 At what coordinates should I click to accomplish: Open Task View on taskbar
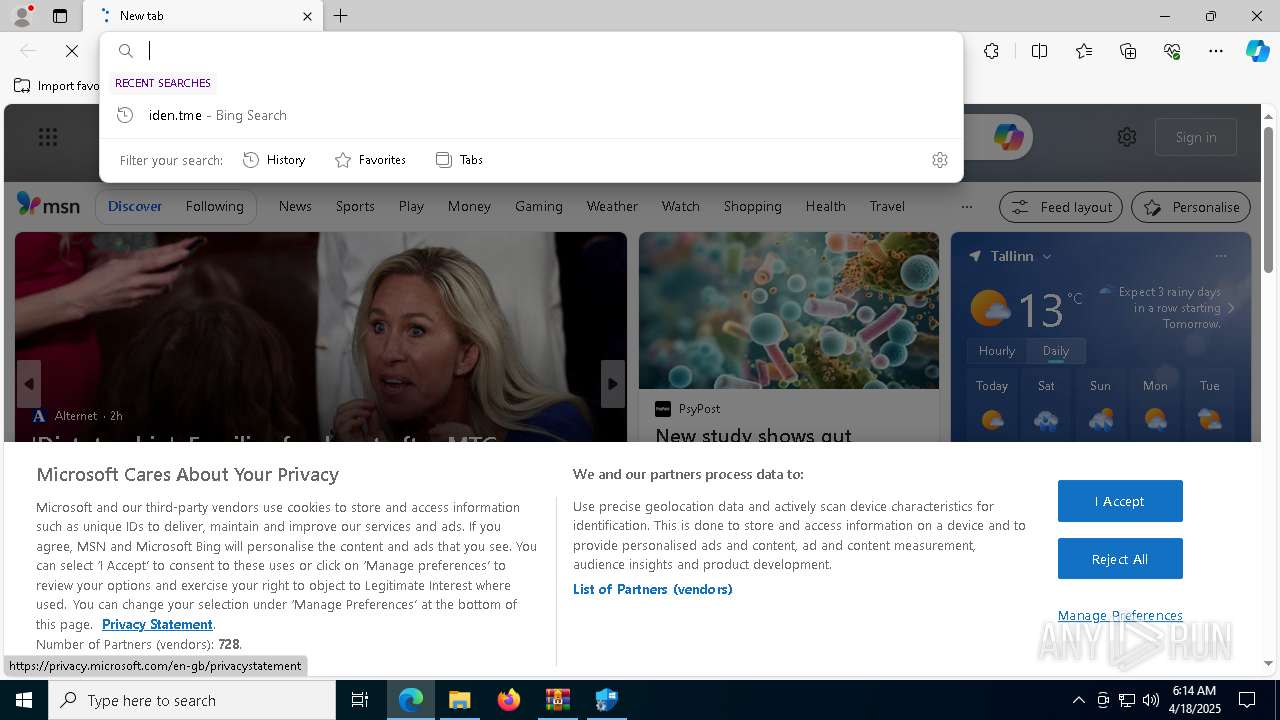click(360, 700)
